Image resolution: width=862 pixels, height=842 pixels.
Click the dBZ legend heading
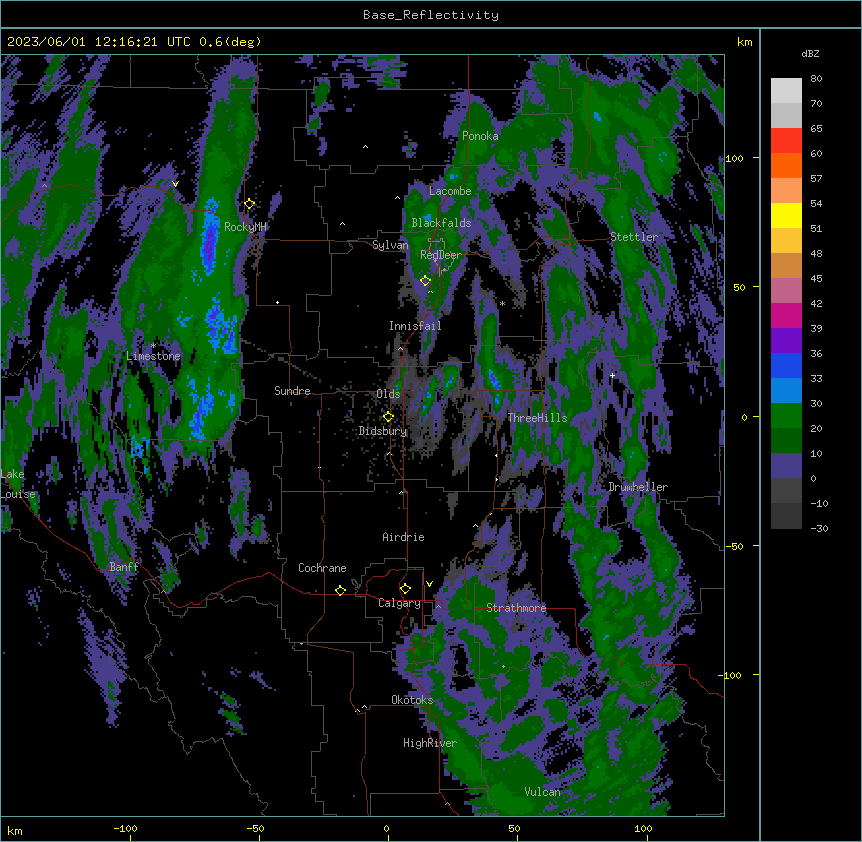(x=810, y=54)
